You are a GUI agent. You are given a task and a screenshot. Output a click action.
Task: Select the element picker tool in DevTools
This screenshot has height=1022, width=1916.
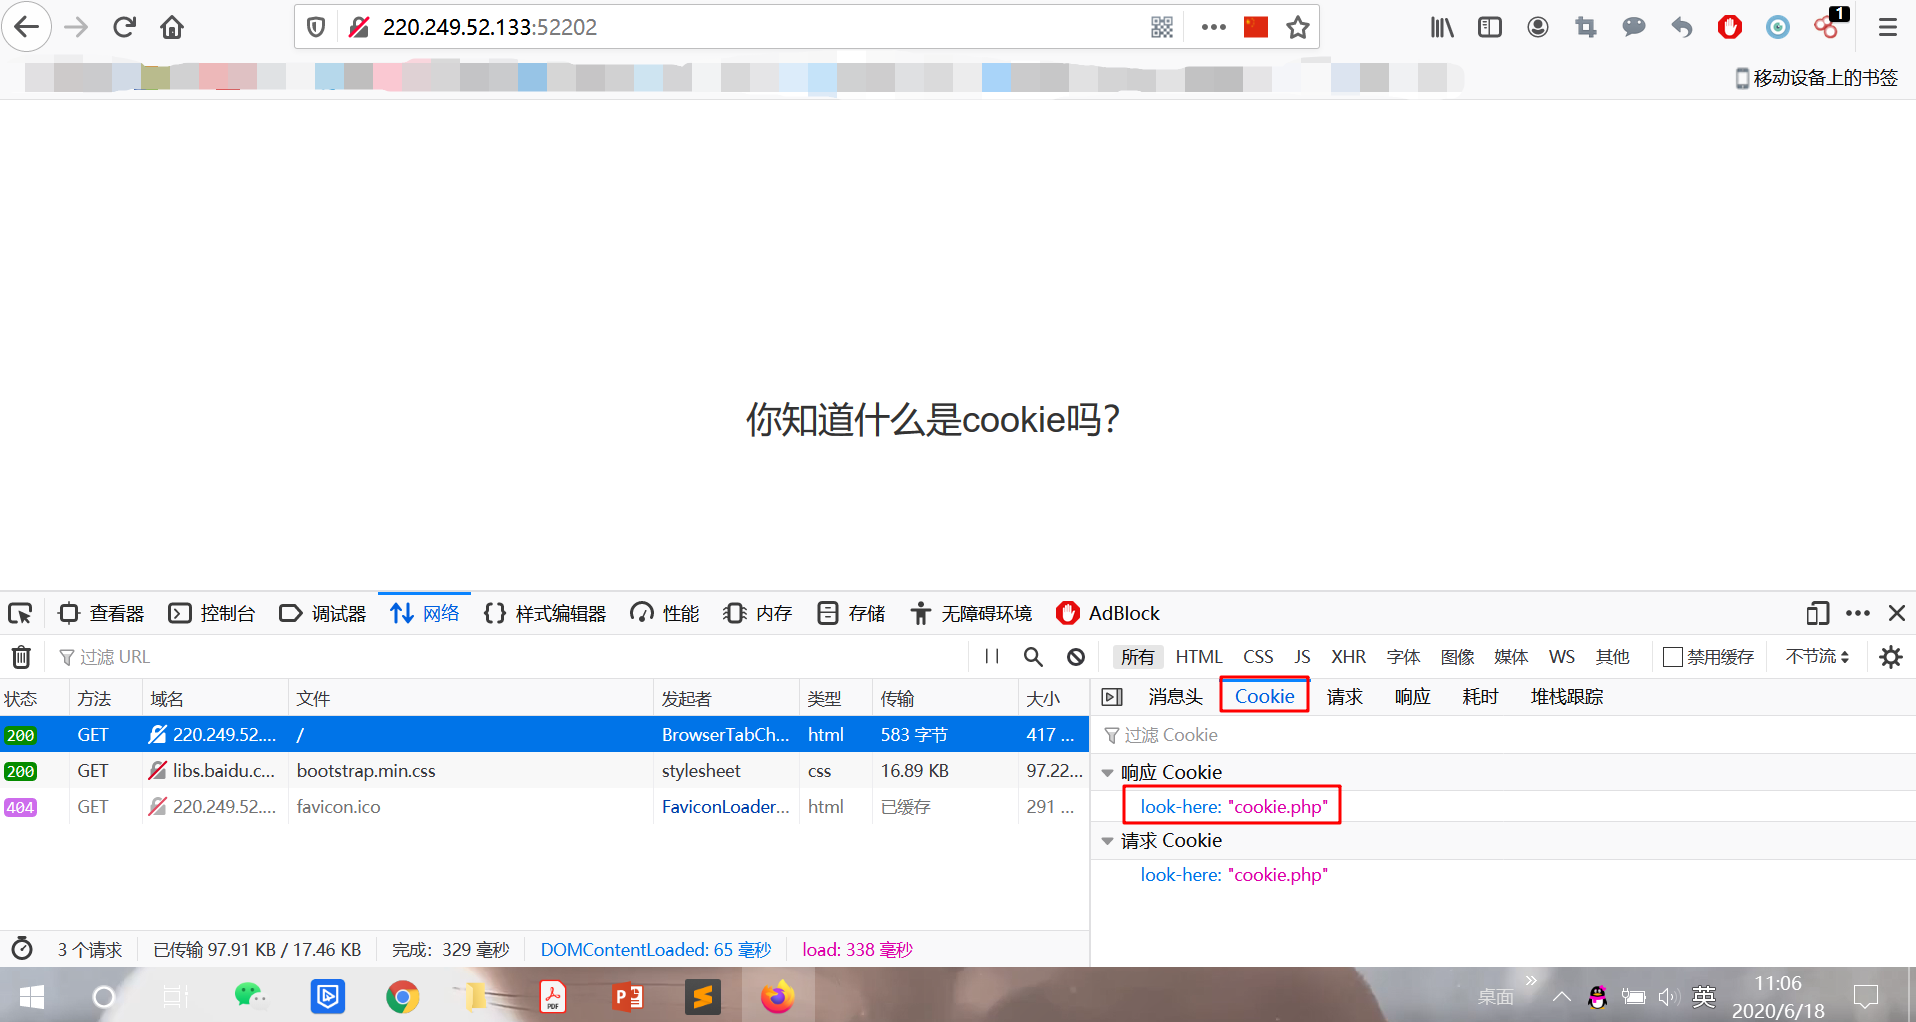[20, 613]
